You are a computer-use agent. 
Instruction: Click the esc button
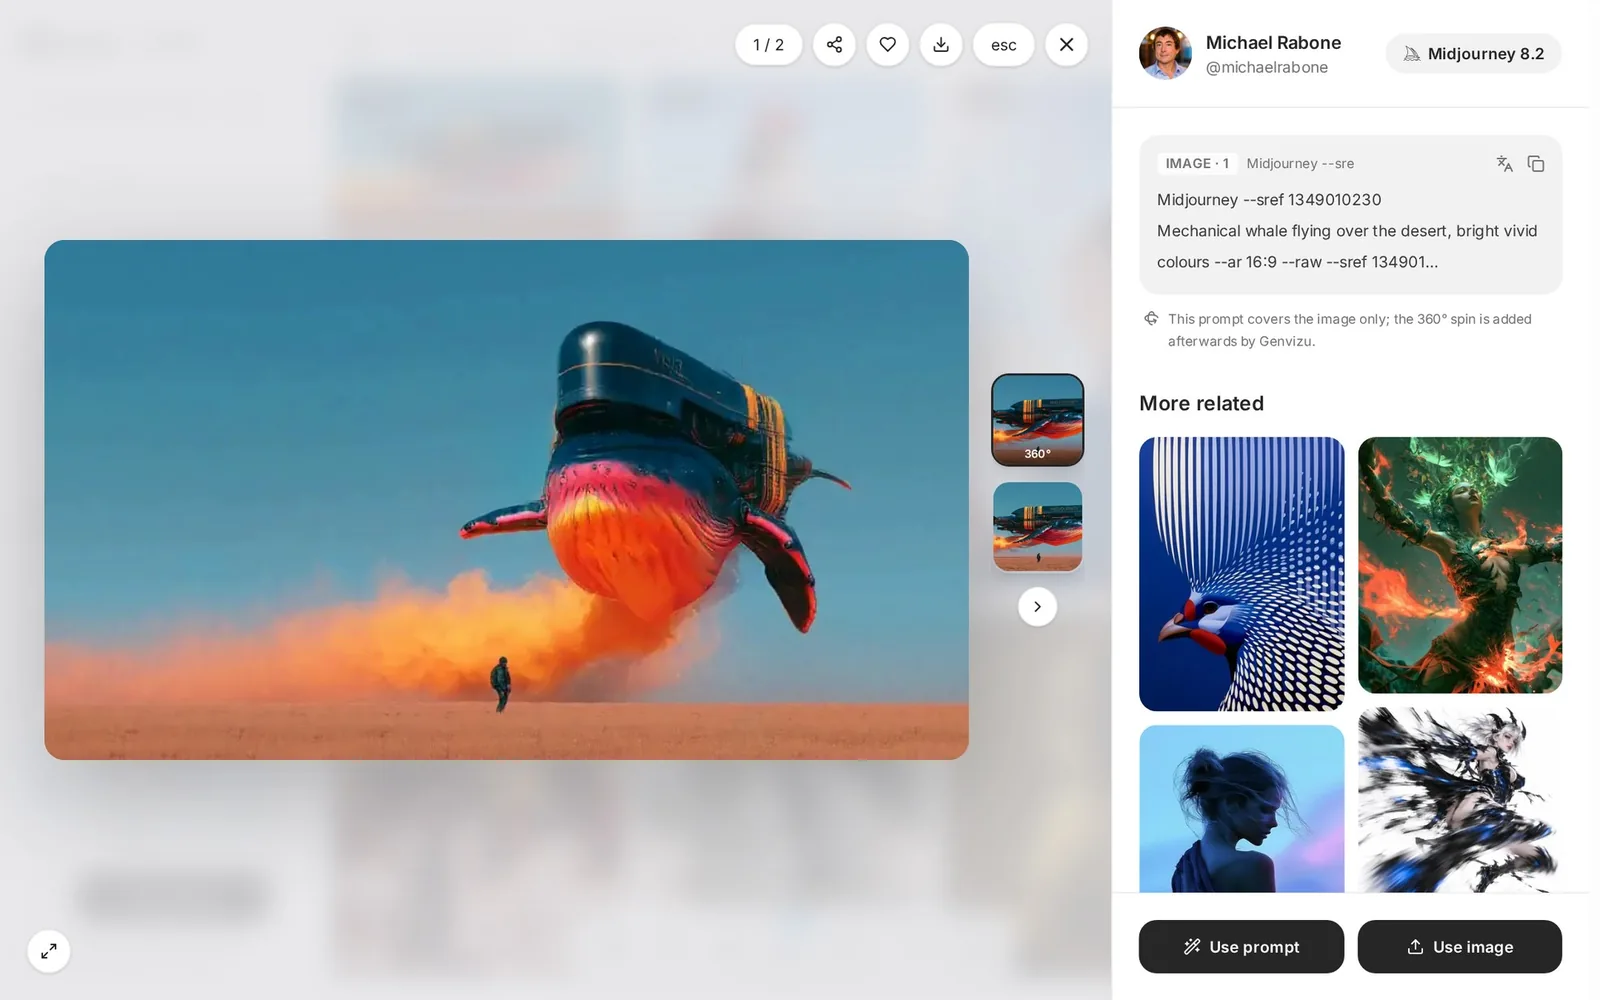click(1004, 45)
